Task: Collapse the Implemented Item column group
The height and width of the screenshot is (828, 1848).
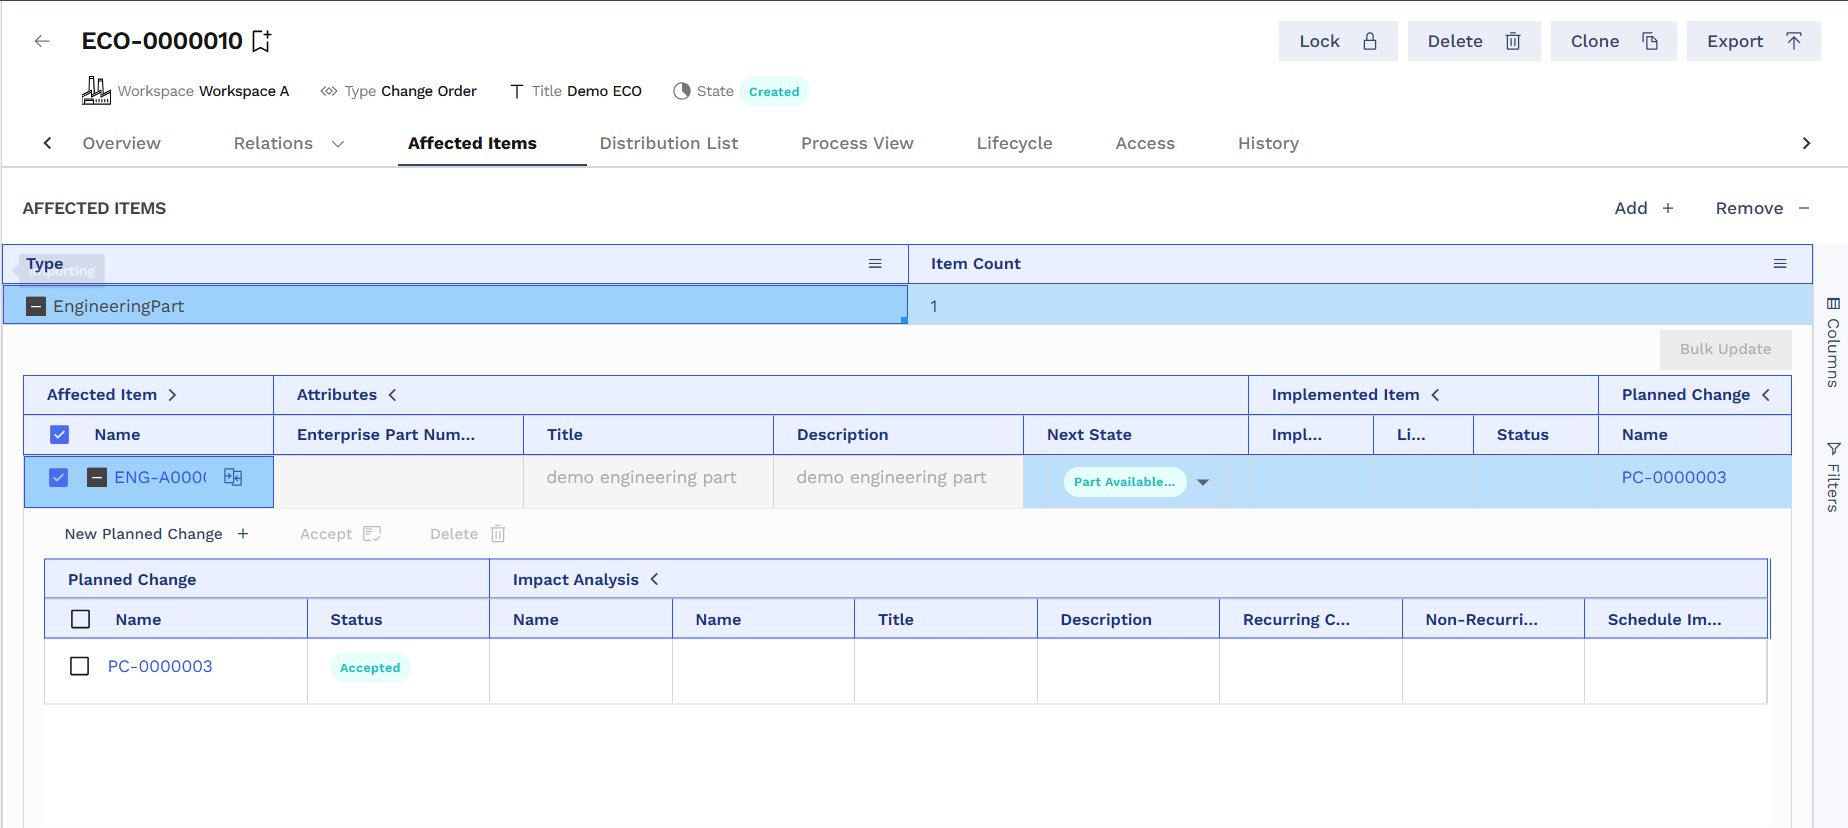Action: coord(1435,395)
